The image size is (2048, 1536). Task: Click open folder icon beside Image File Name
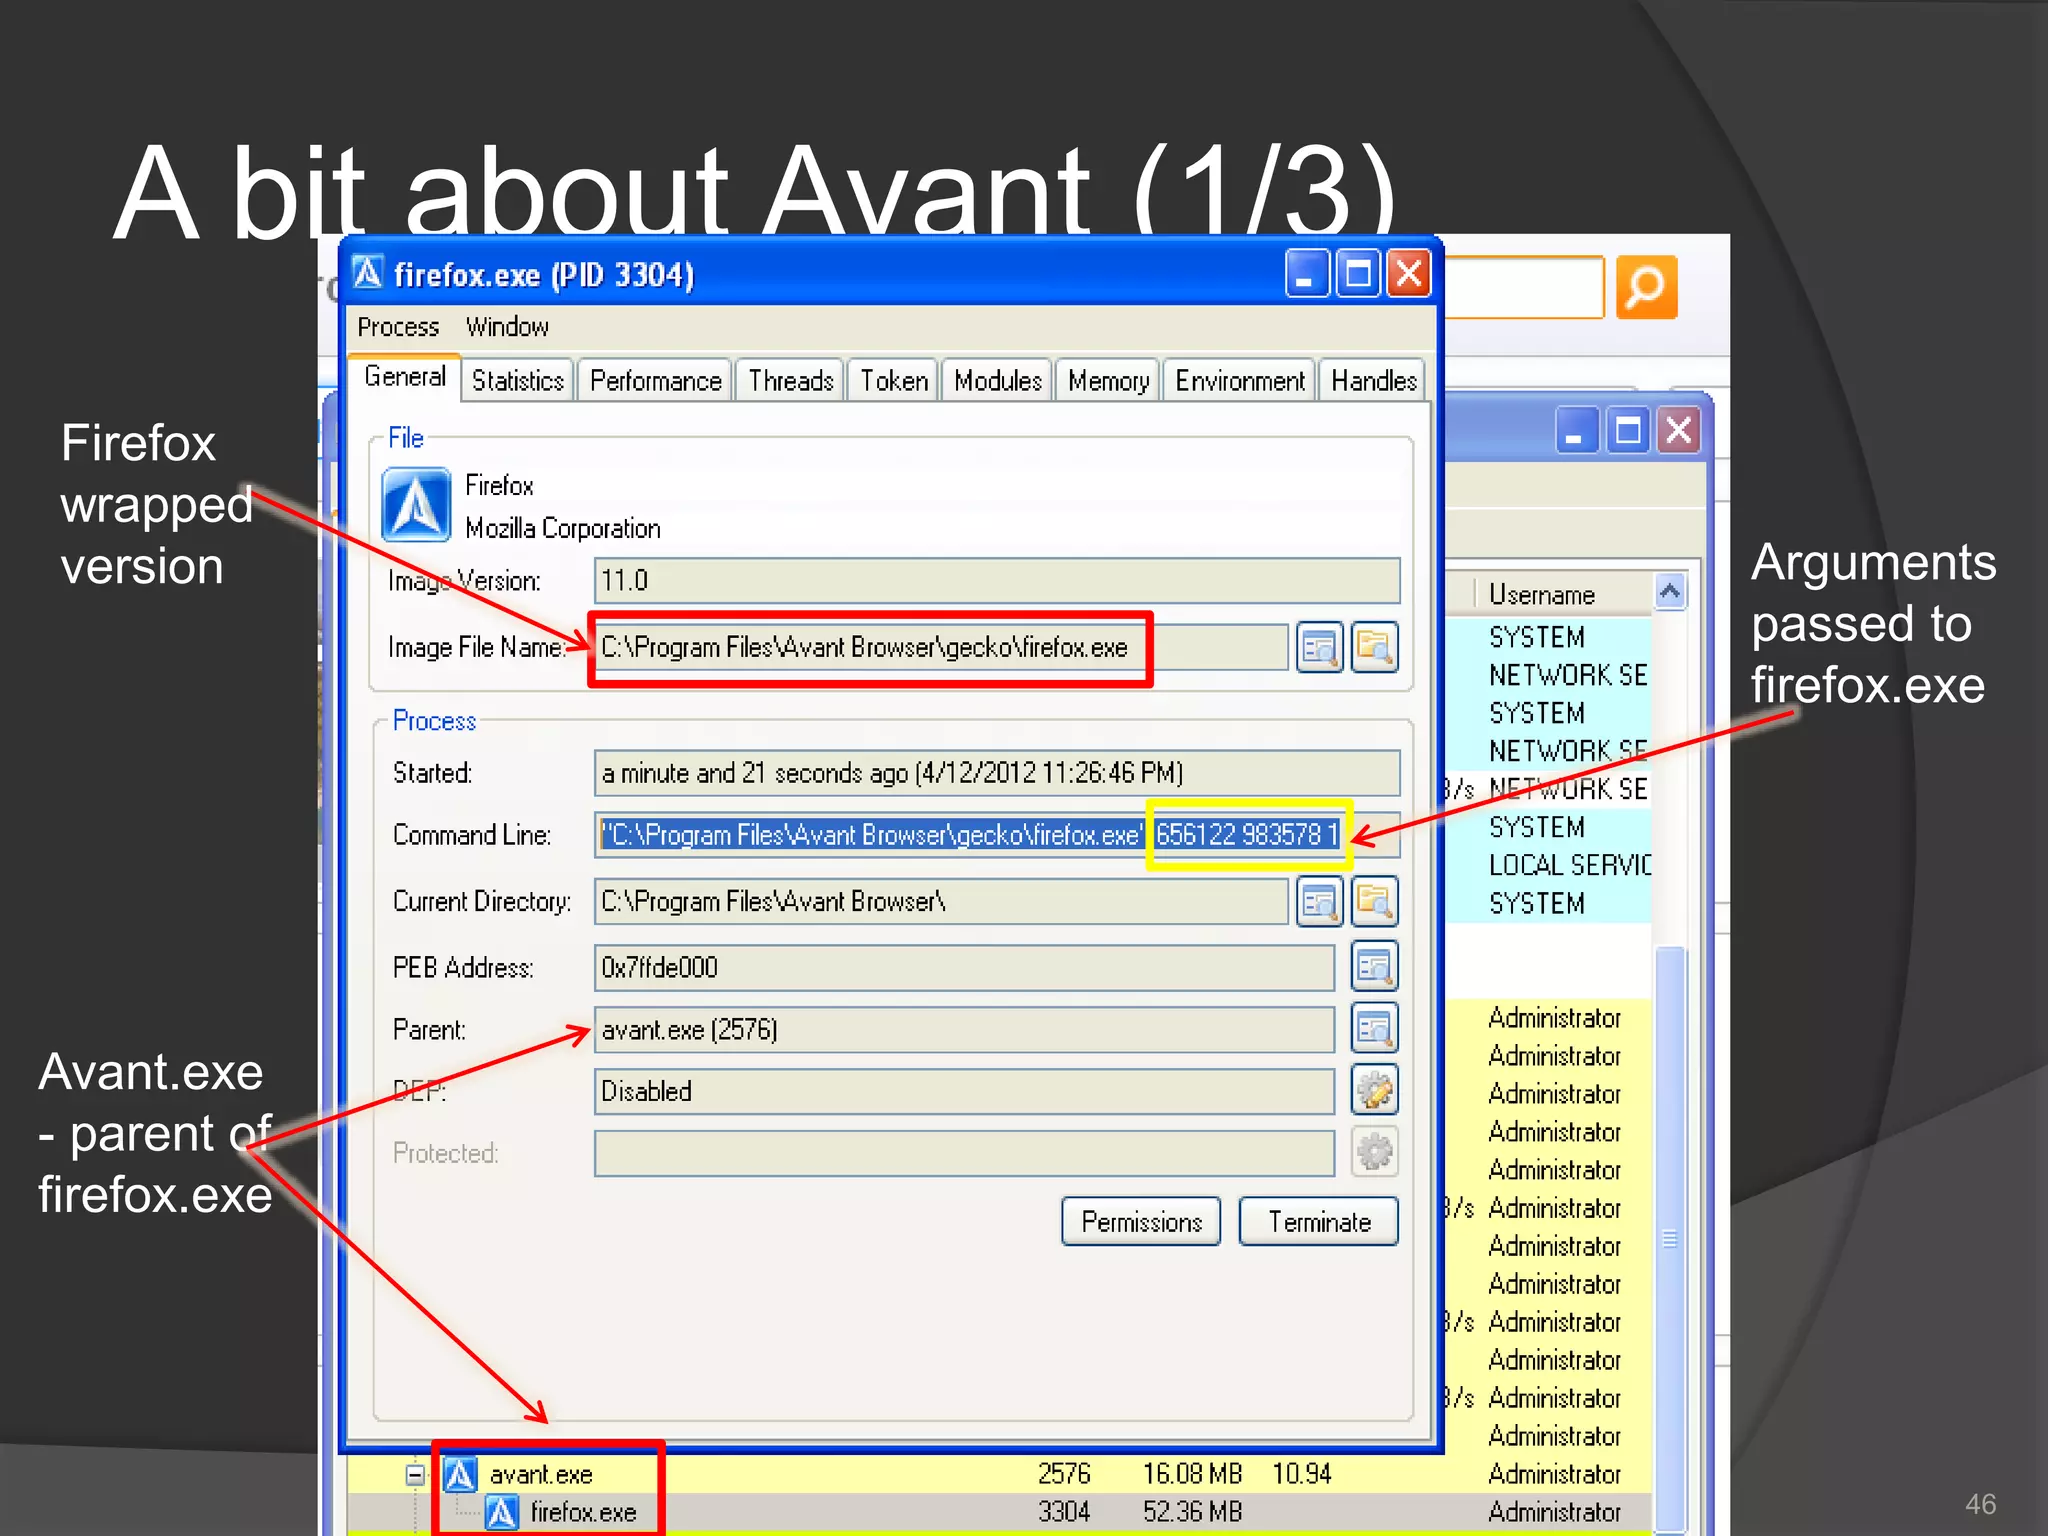(1374, 647)
